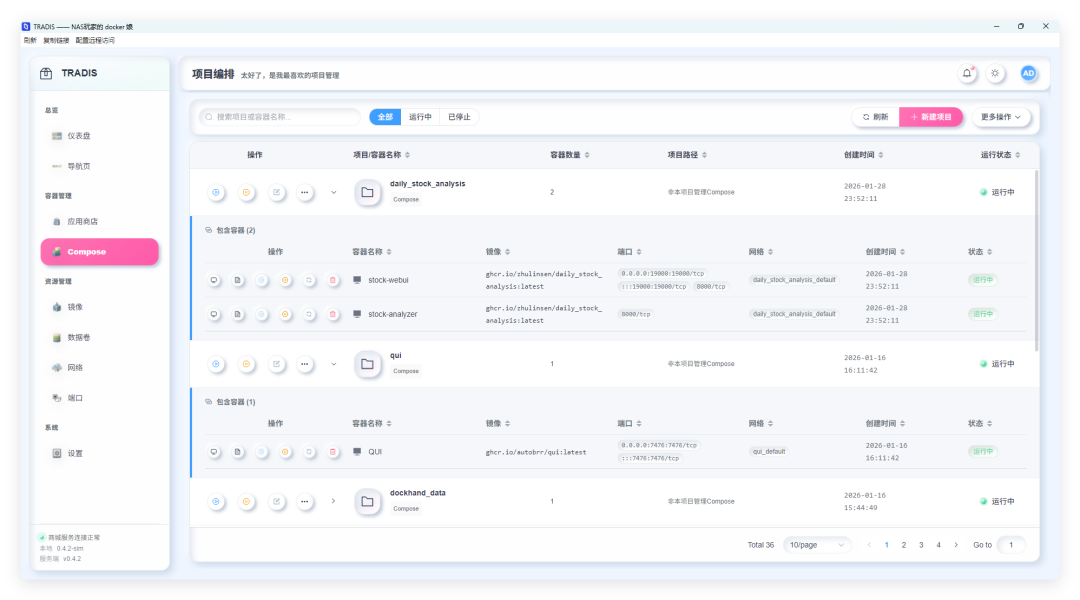Click the stock-webui container name
Image resolution: width=1080 pixels, height=600 pixels.
tap(388, 280)
